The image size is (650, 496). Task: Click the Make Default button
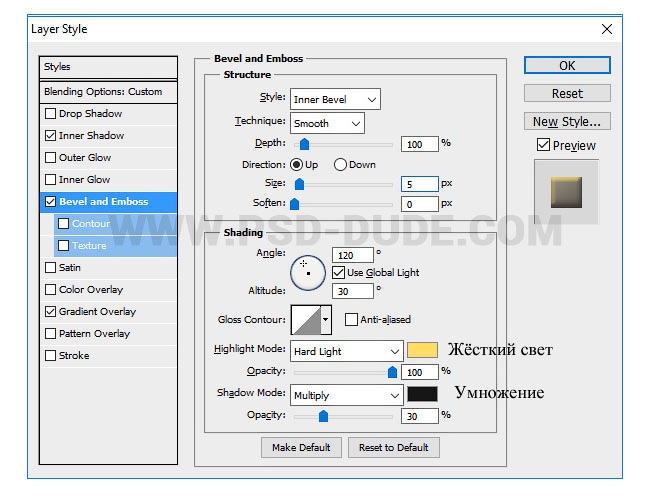[x=301, y=448]
